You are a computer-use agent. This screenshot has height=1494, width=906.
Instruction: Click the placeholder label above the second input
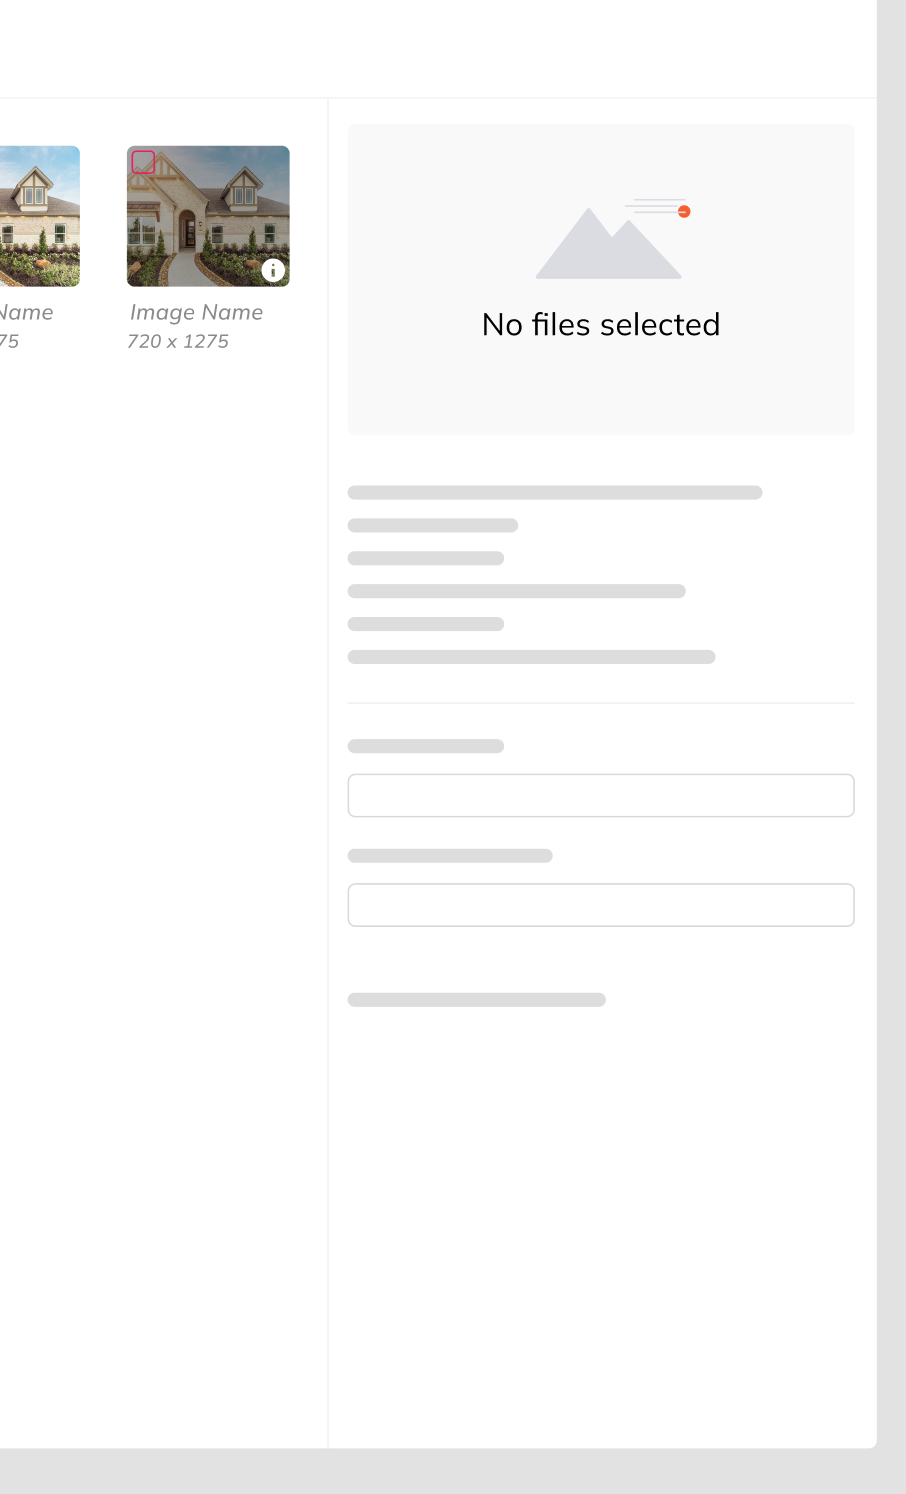pyautogui.click(x=450, y=856)
